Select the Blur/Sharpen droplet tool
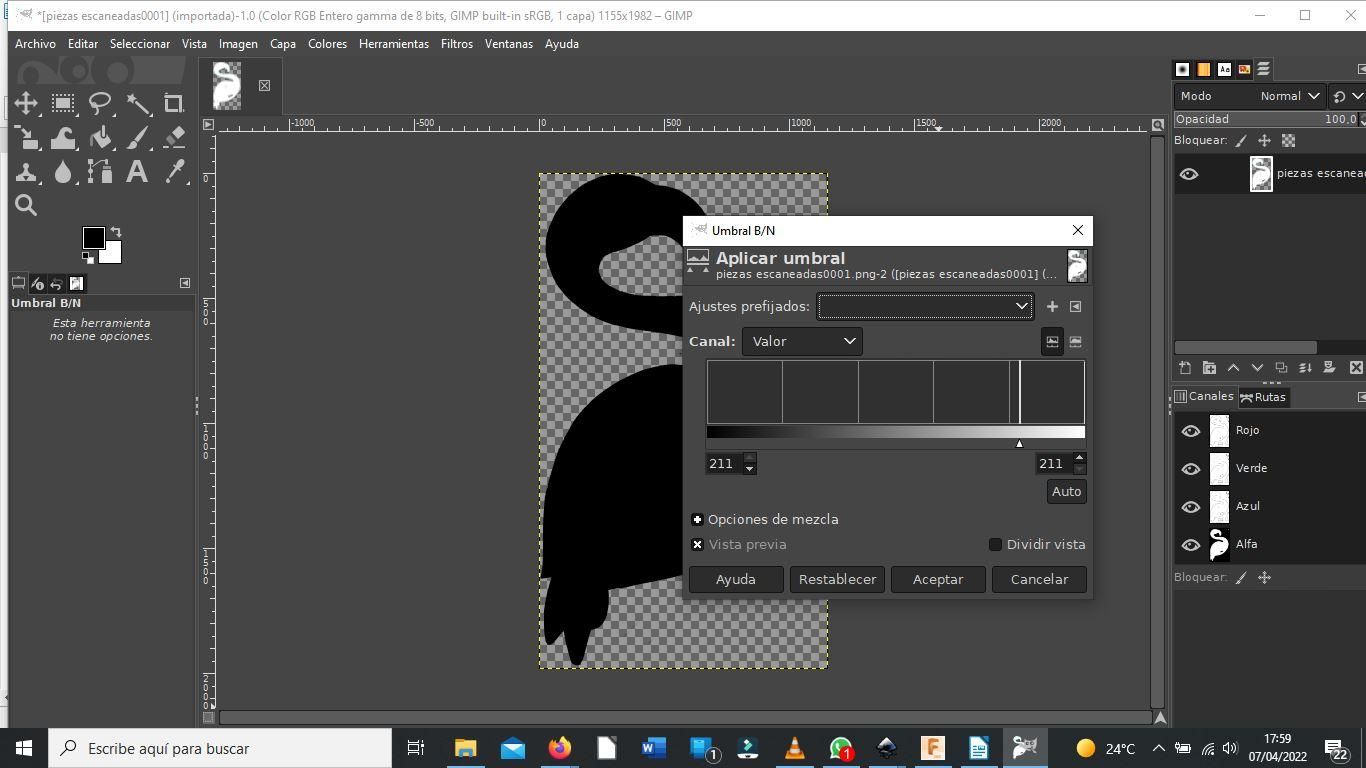 (x=63, y=171)
